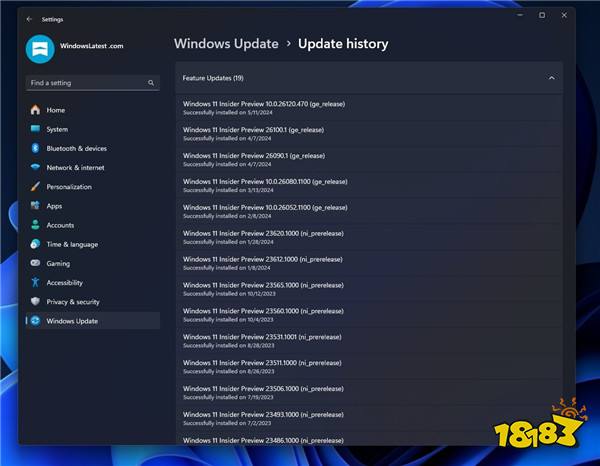Click 'Successfully installed on 1/28/2024' text

click(x=228, y=242)
